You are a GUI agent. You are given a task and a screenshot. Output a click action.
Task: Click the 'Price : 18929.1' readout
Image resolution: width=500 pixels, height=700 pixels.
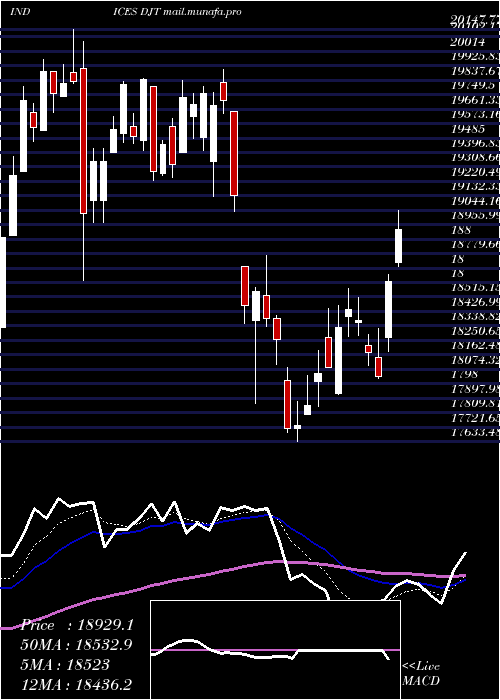(77, 625)
